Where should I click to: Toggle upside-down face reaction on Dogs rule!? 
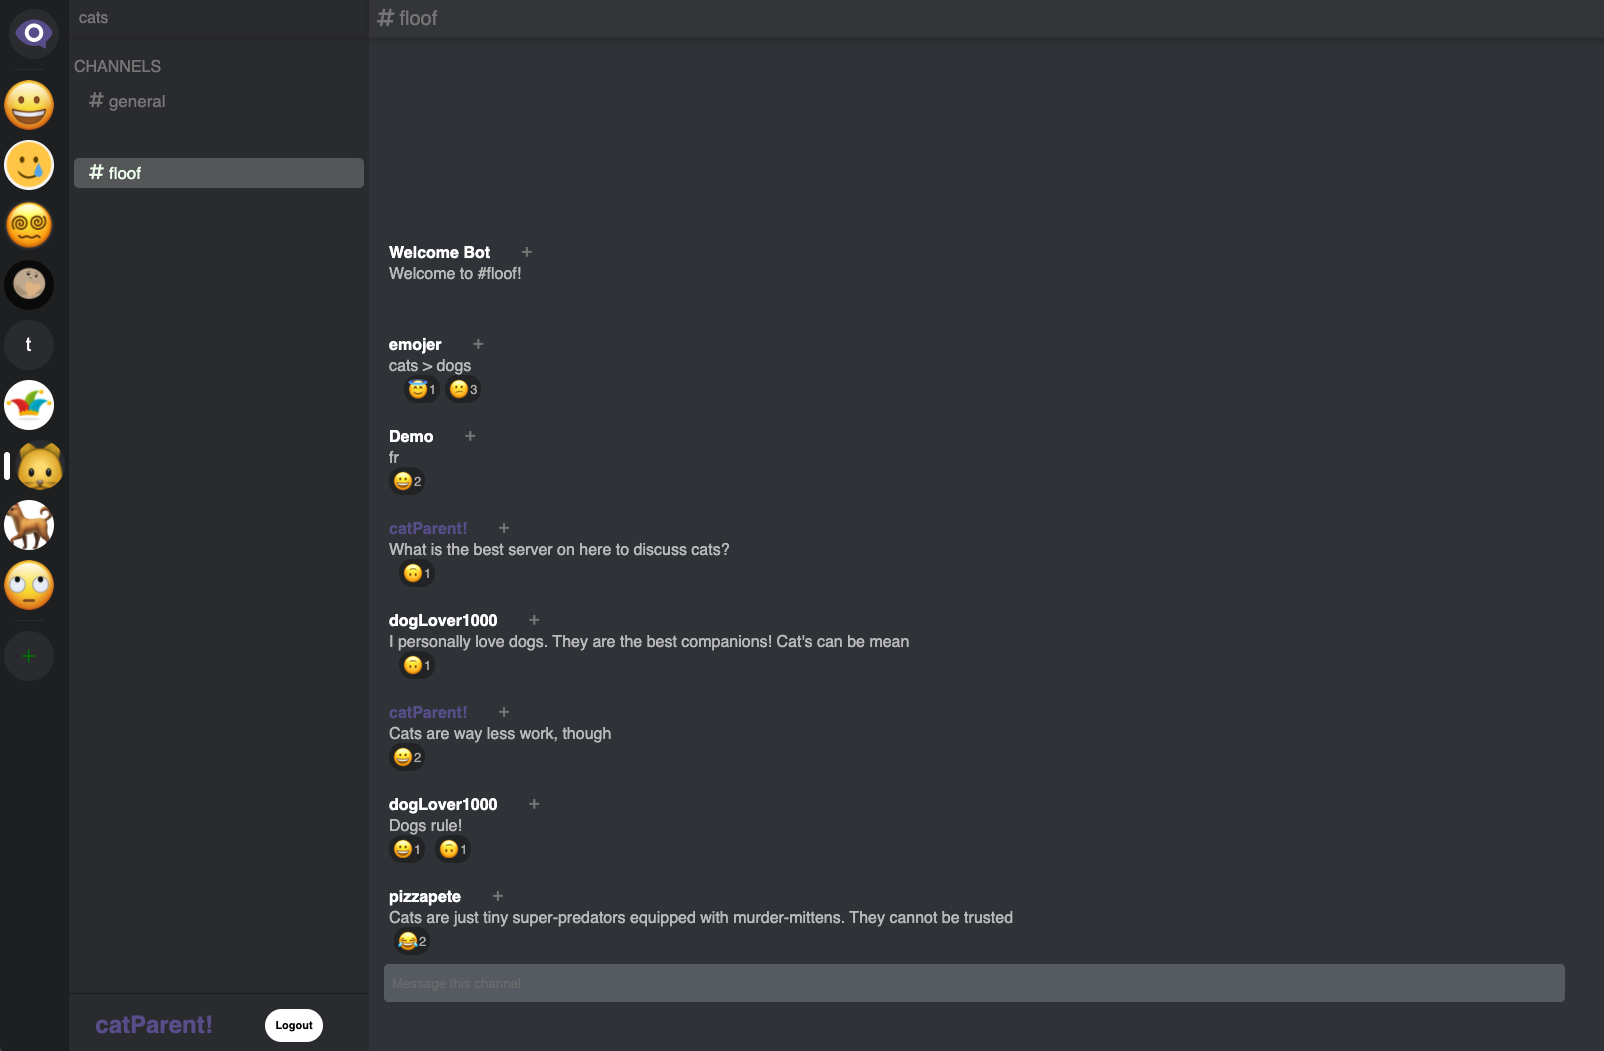[x=453, y=849]
